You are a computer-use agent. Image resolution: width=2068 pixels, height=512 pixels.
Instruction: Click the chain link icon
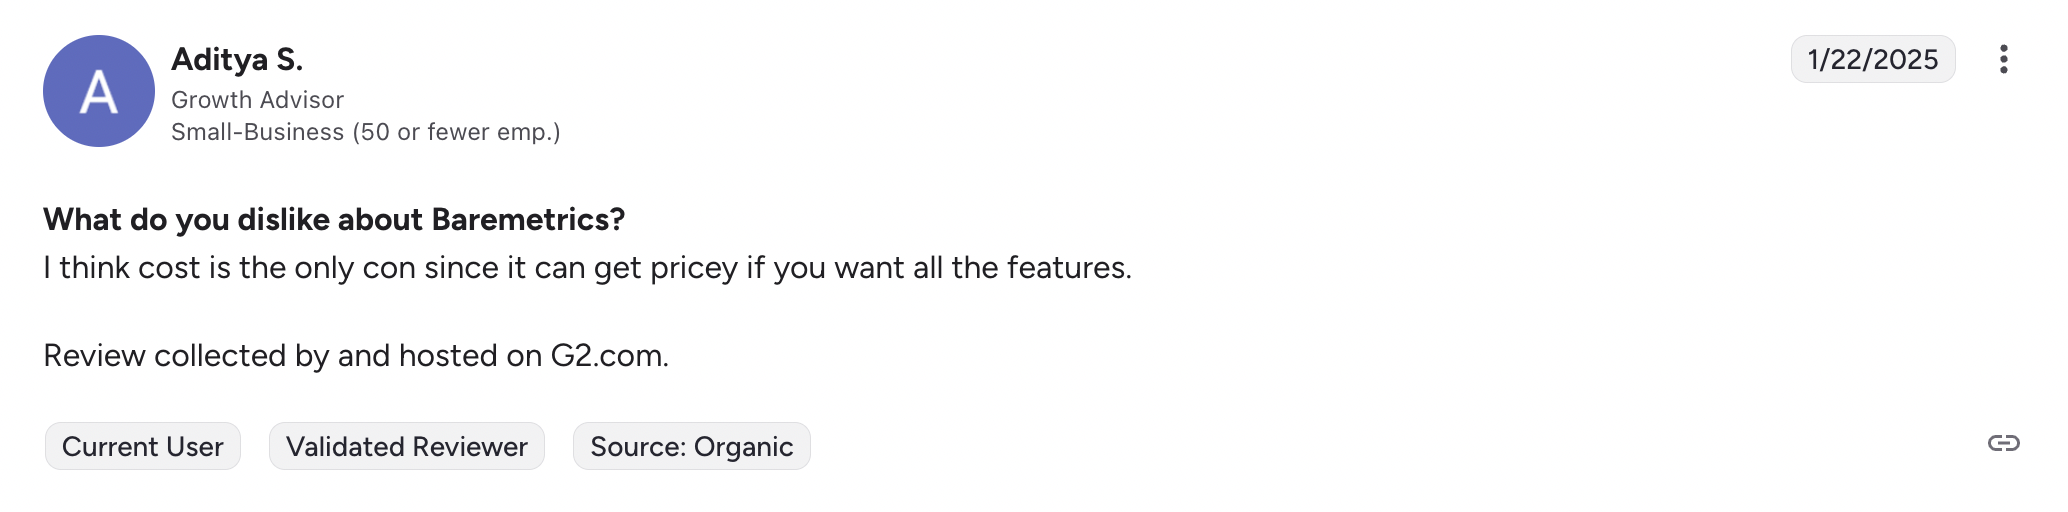tap(2003, 443)
